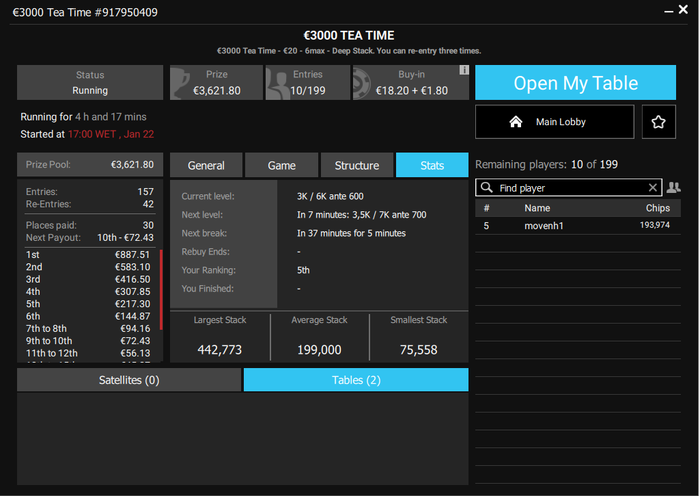The width and height of the screenshot is (700, 496).
Task: Show the Satellites (0) tab
Action: (129, 380)
